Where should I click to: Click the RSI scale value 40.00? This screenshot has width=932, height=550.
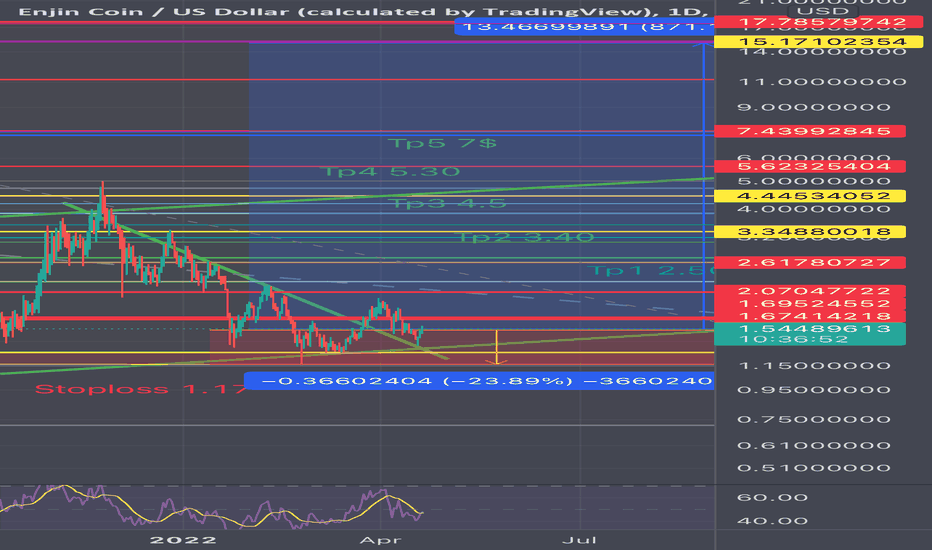pos(772,521)
